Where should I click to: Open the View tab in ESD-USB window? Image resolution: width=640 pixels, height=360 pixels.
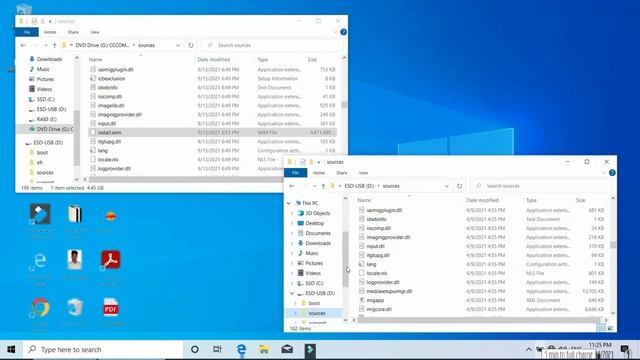tap(363, 173)
